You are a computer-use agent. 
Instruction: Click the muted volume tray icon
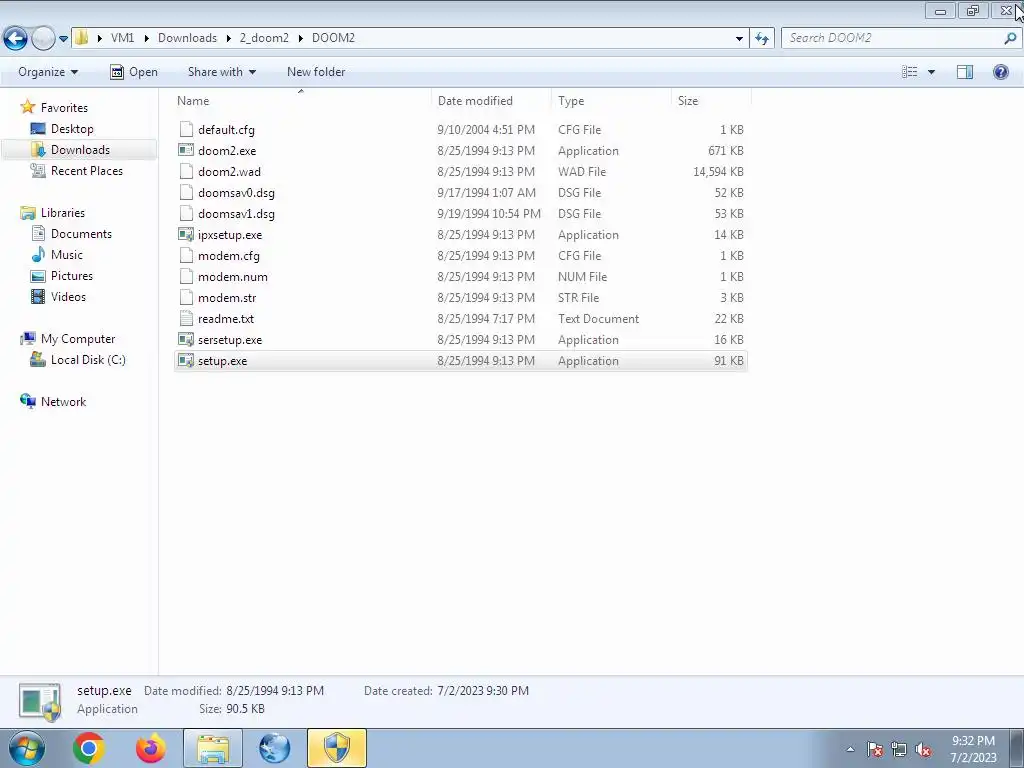923,750
